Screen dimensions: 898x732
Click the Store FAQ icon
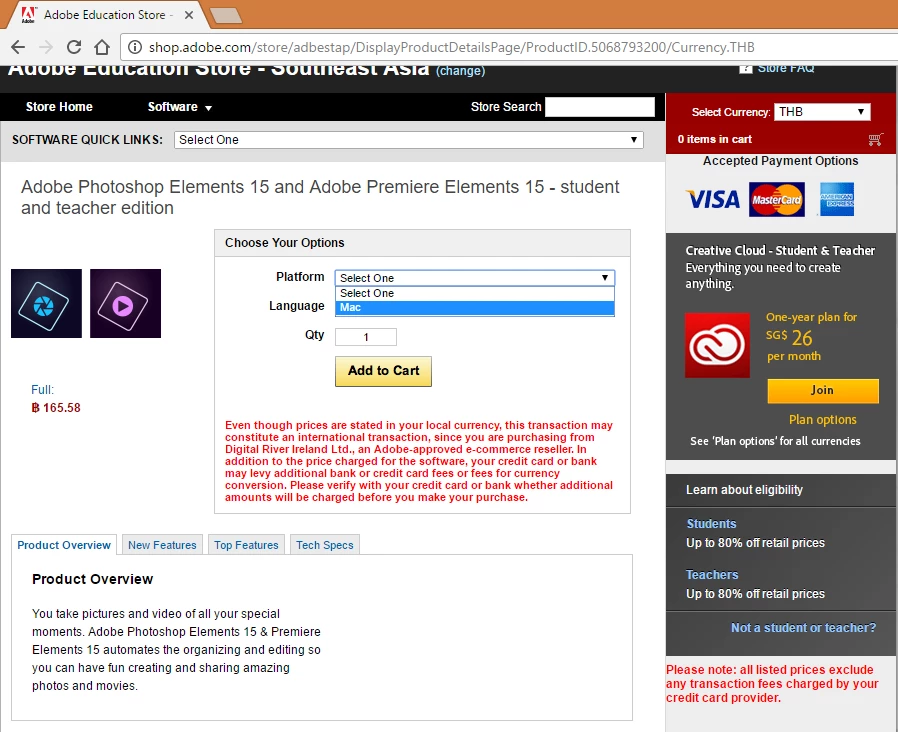746,69
